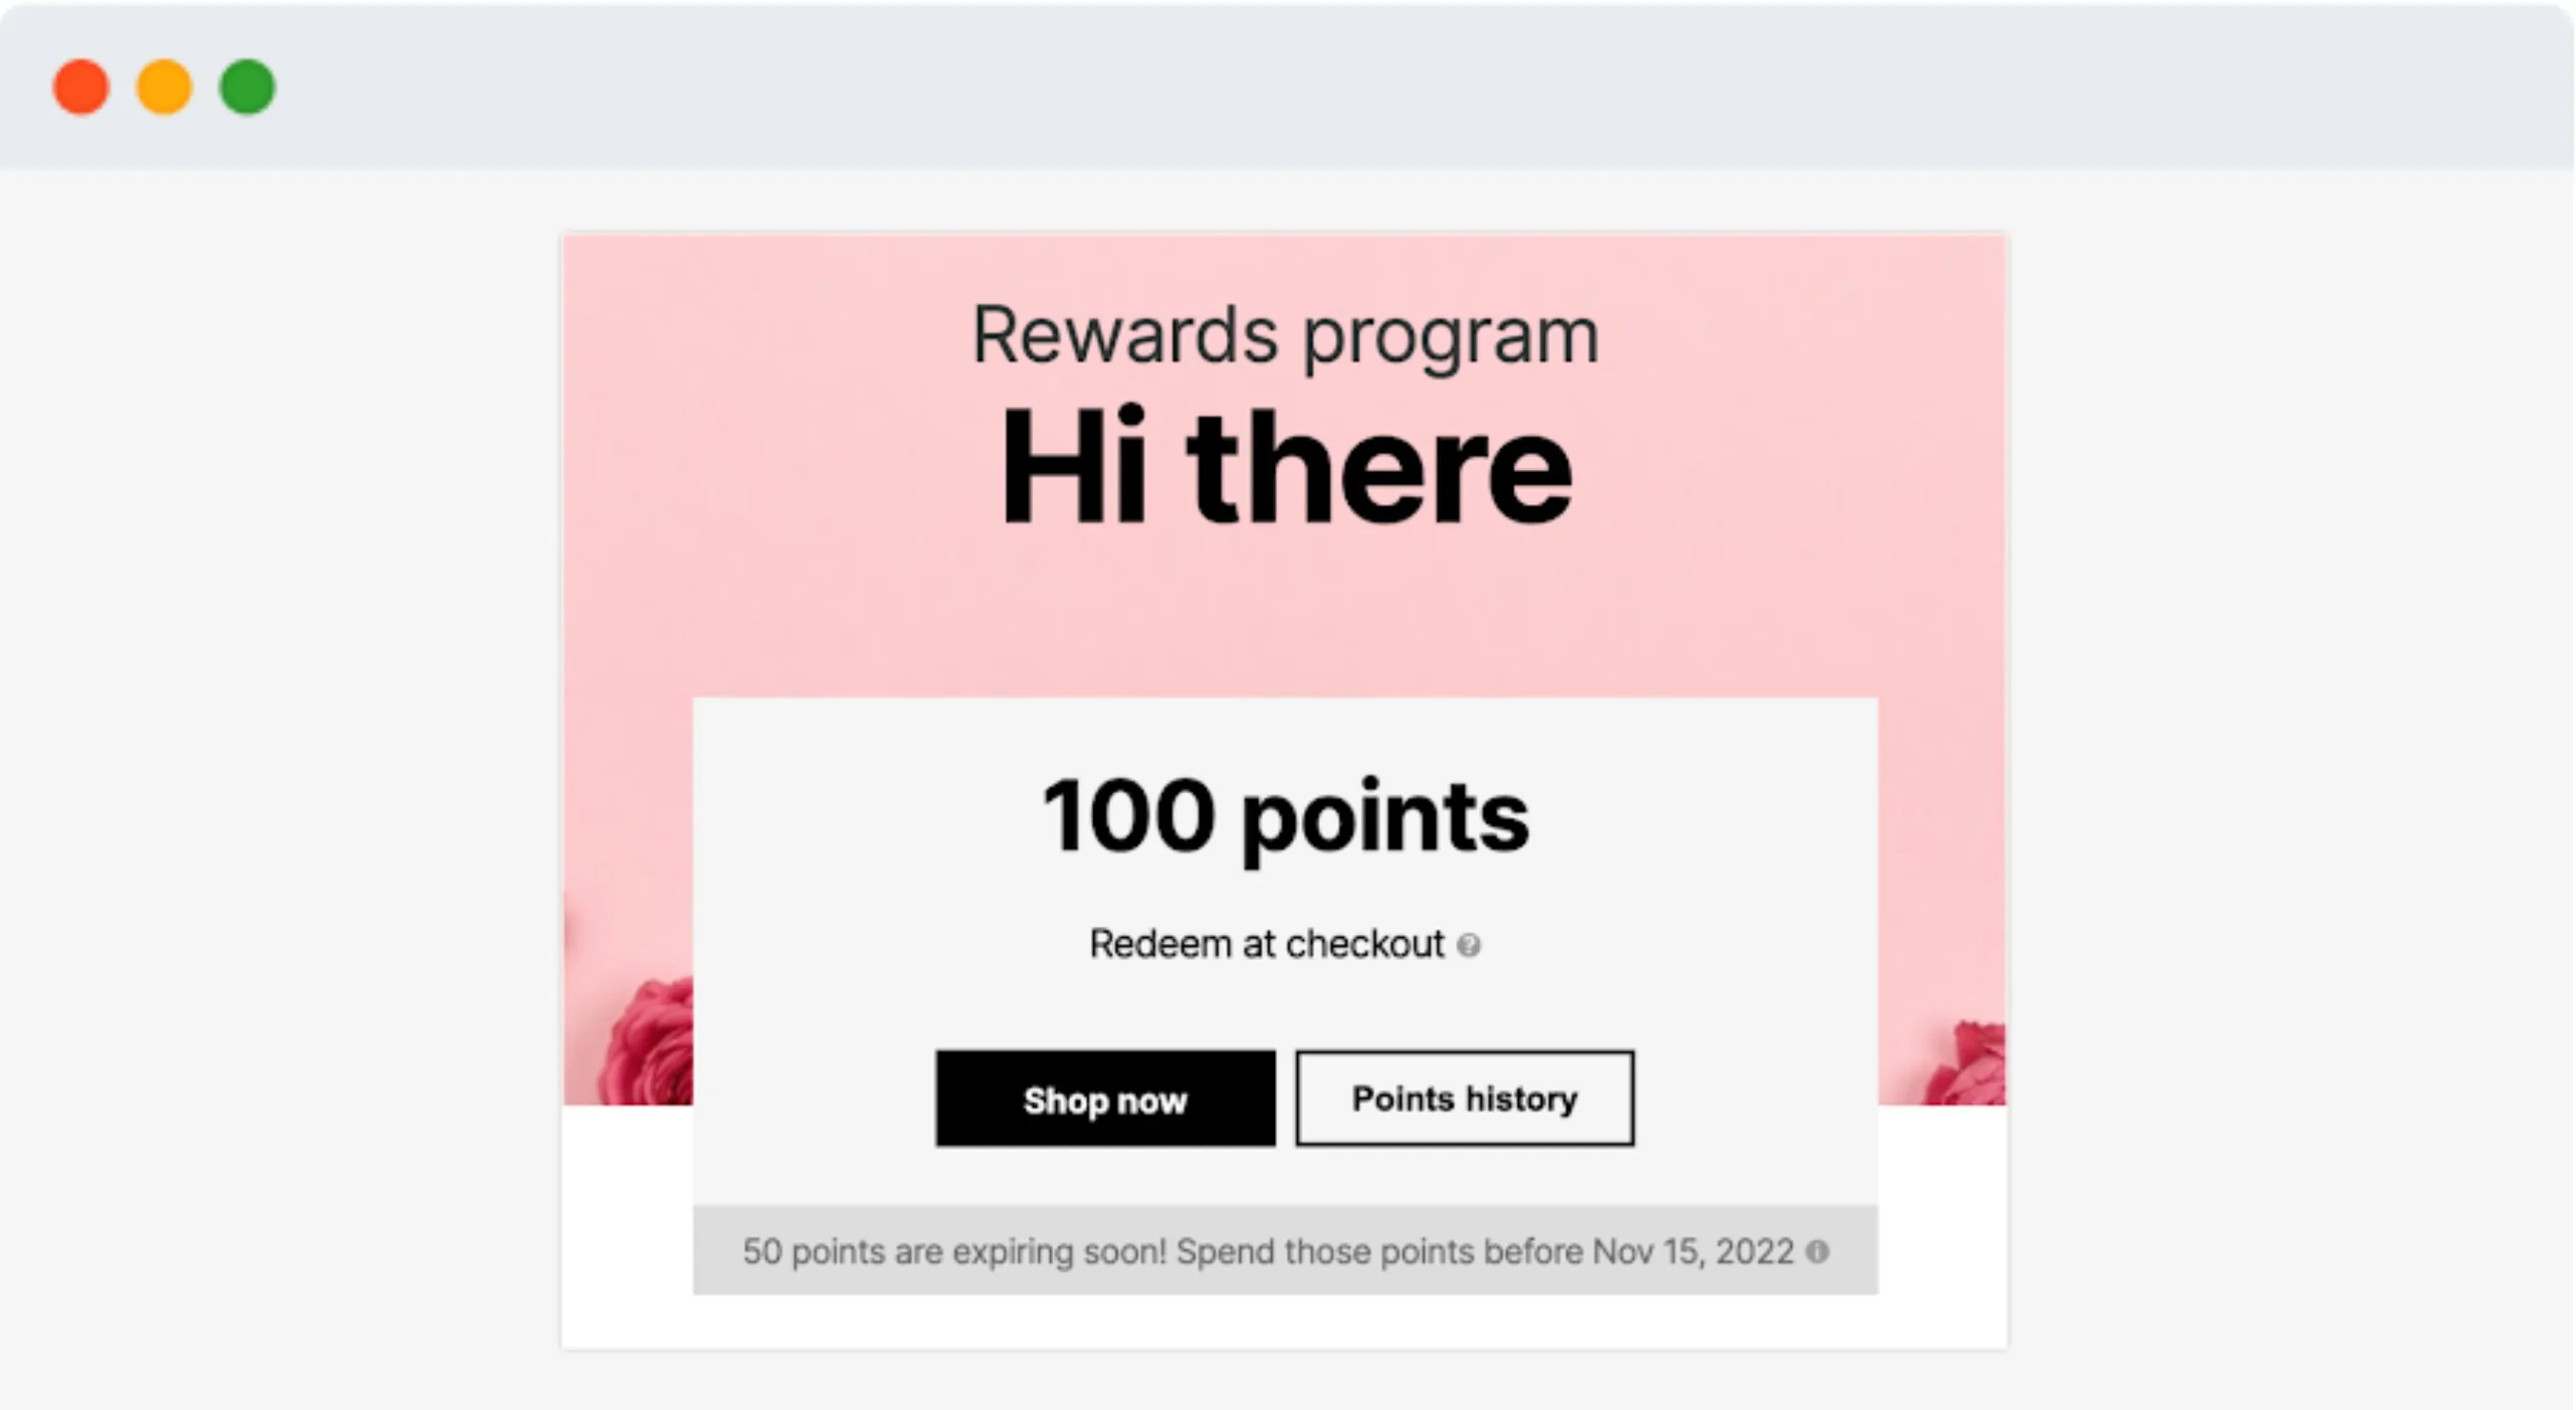Viewport: 2576px width, 1410px height.
Task: Click the help icon beside Redeem at checkout
Action: pos(1468,945)
